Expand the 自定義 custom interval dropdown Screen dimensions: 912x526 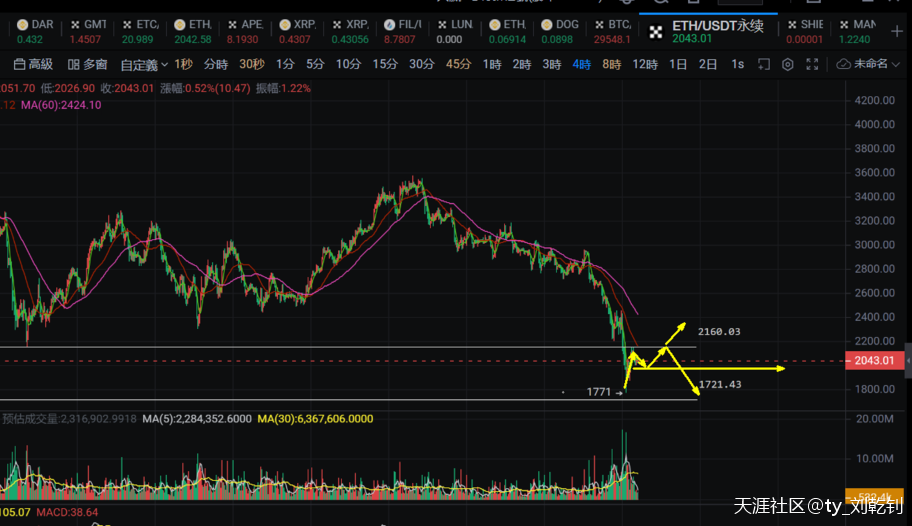tap(144, 65)
